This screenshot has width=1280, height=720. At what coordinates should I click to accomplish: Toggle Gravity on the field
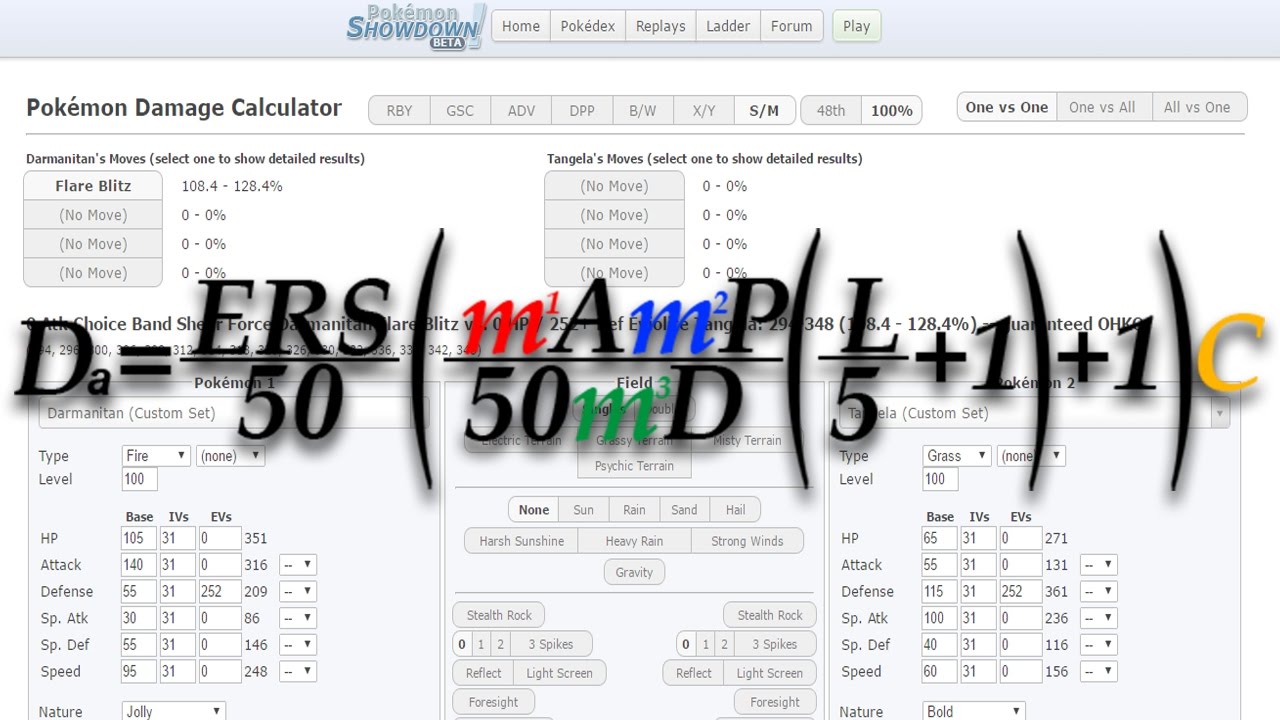point(634,573)
